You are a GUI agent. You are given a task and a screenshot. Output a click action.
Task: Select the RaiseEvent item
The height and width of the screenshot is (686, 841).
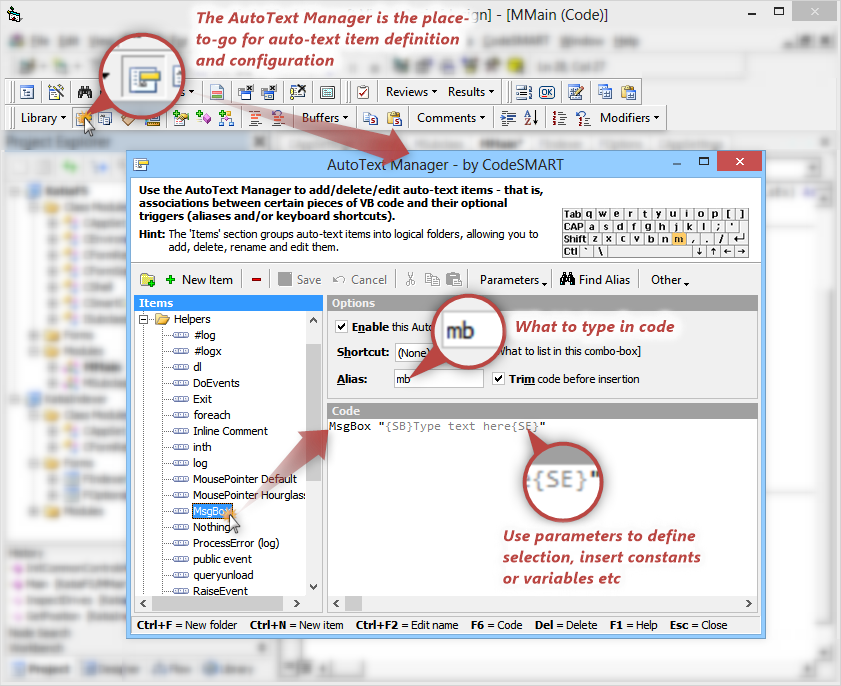click(220, 591)
